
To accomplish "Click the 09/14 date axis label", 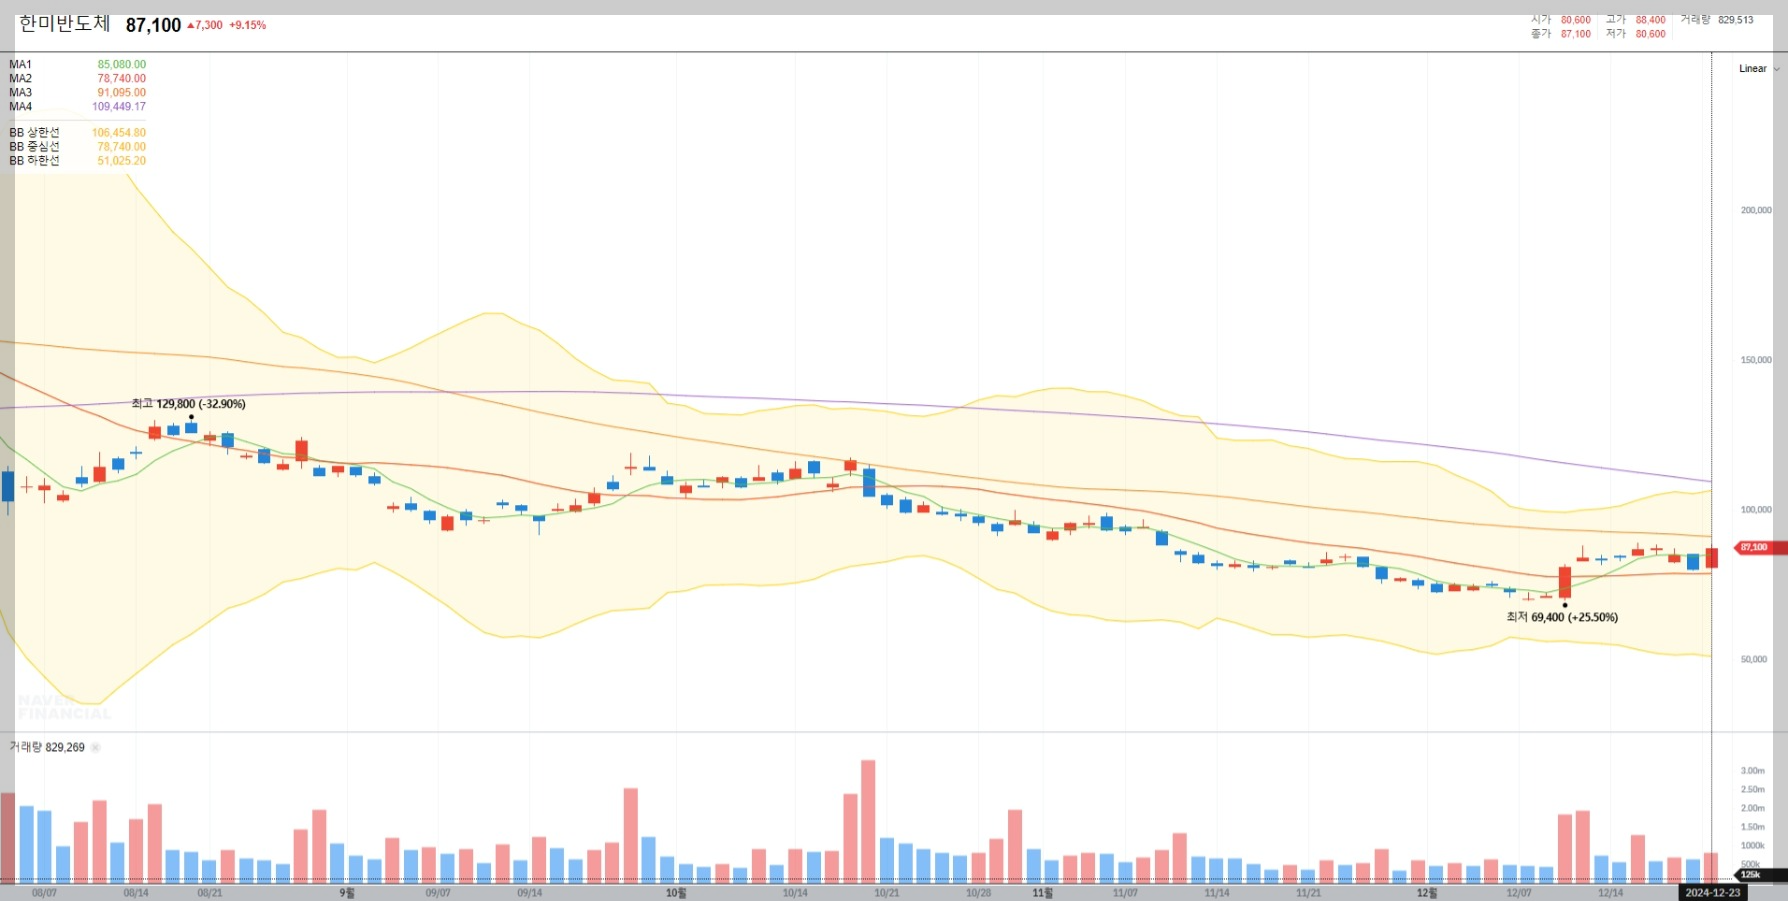I will 530,893.
